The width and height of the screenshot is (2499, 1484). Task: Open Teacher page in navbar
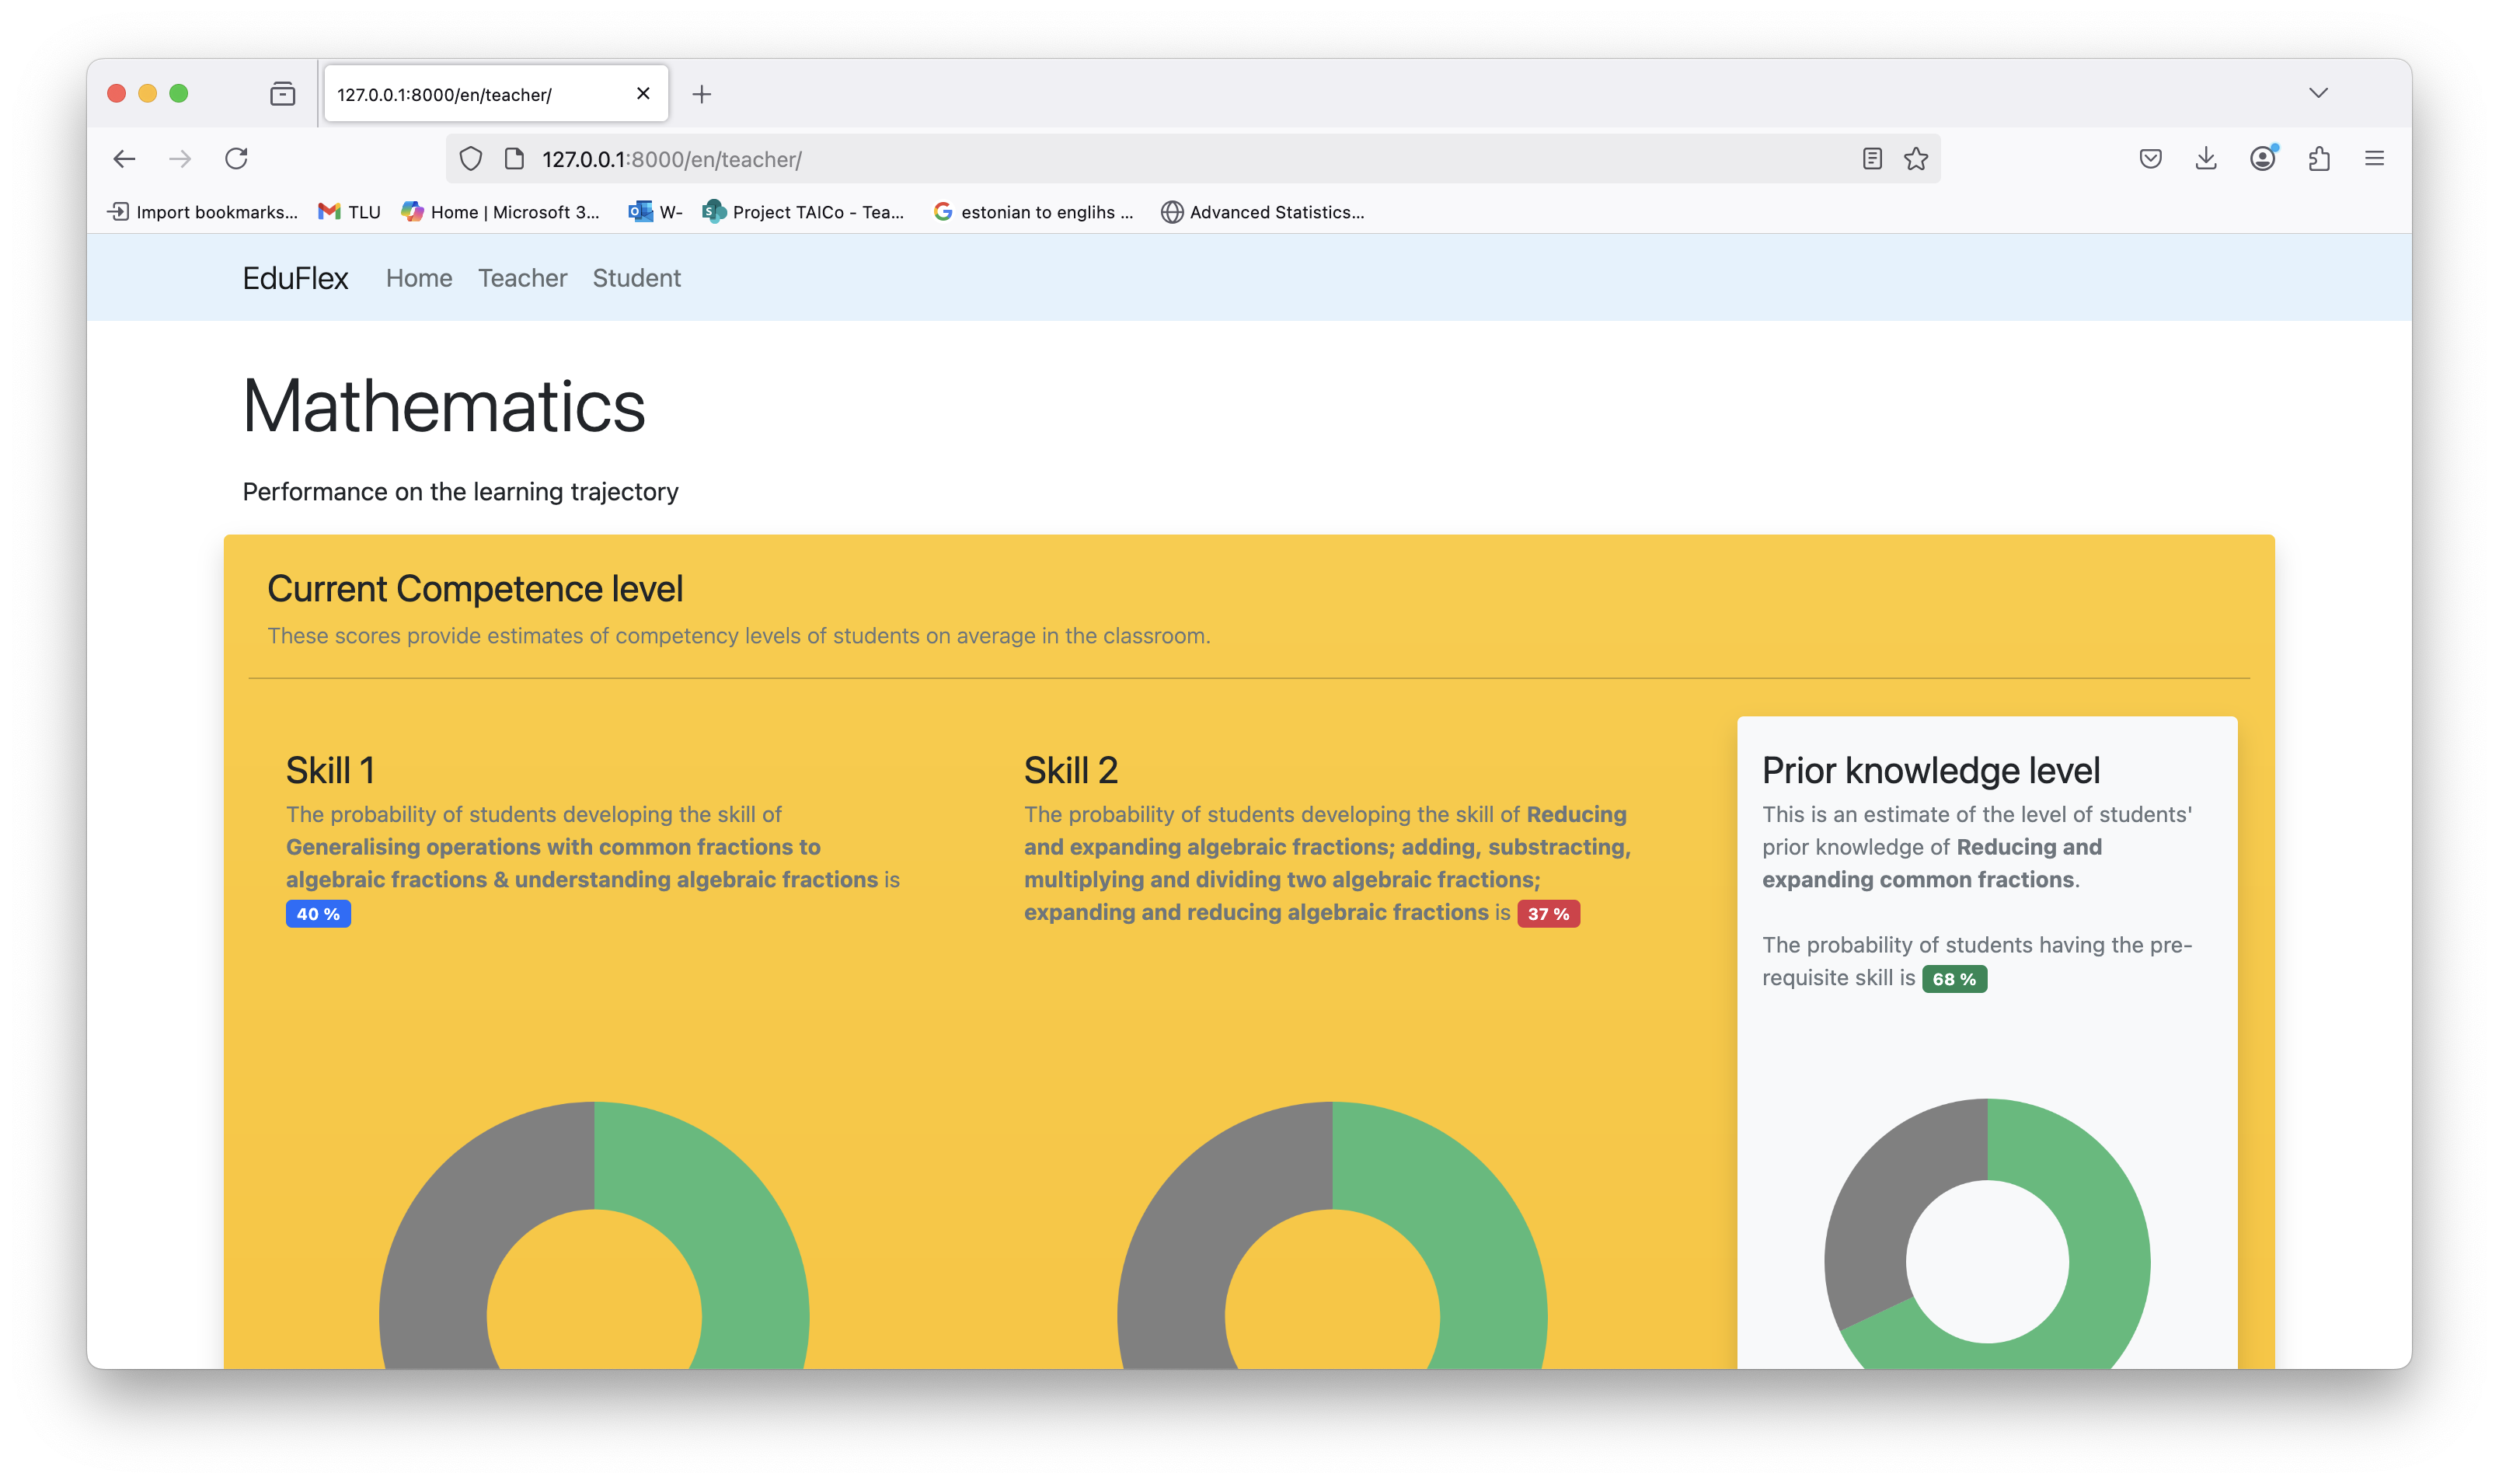point(522,278)
